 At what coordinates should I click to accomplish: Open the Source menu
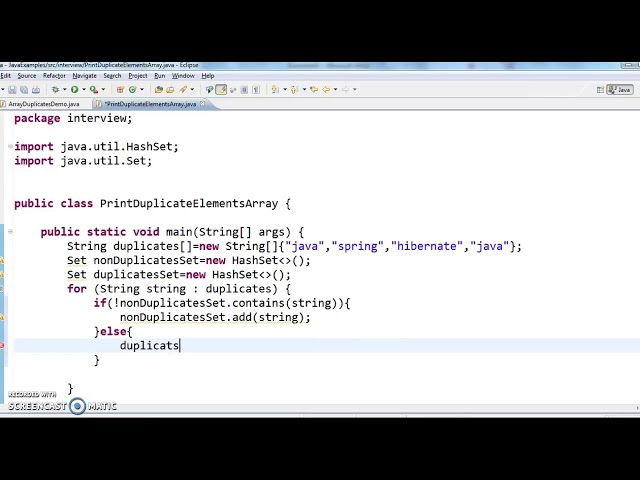pos(27,76)
